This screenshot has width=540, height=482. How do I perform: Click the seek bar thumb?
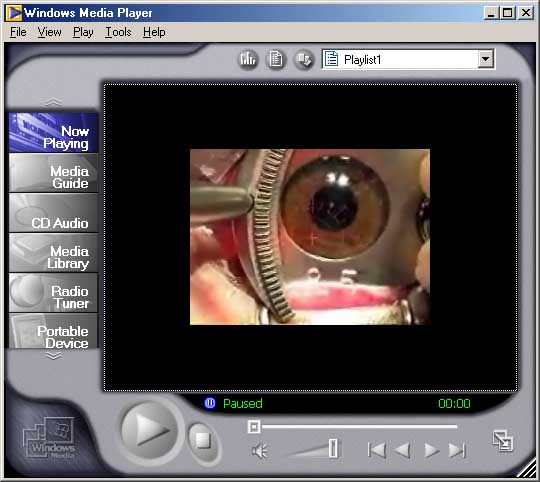pos(254,427)
